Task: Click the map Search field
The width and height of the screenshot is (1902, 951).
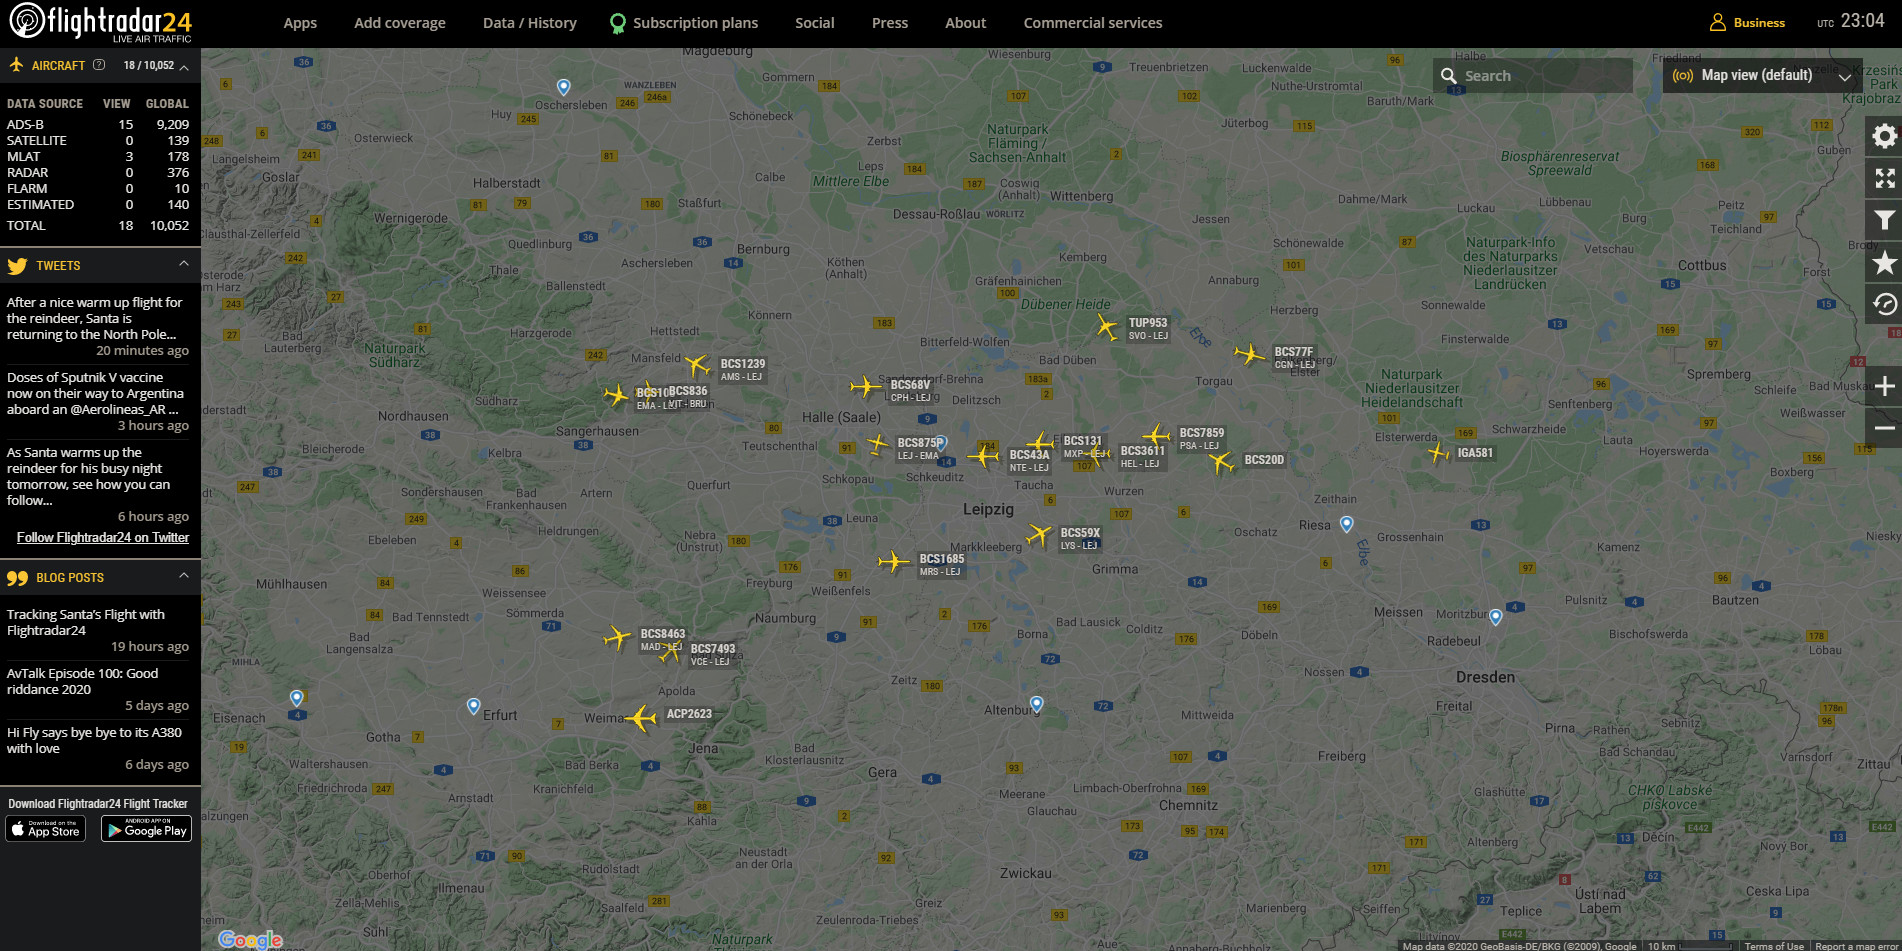Action: (x=1533, y=75)
